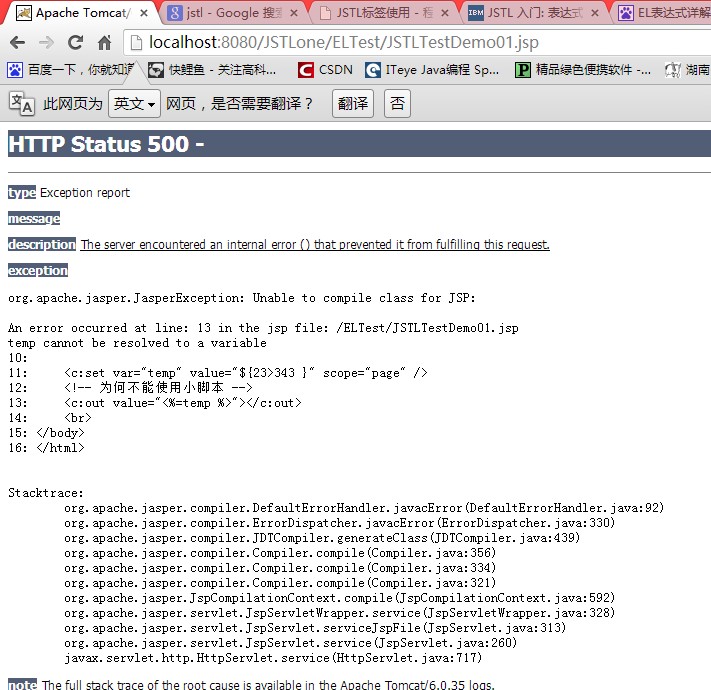Click the 'Stacktrace:' label
This screenshot has height=690, width=711.
pos(46,493)
